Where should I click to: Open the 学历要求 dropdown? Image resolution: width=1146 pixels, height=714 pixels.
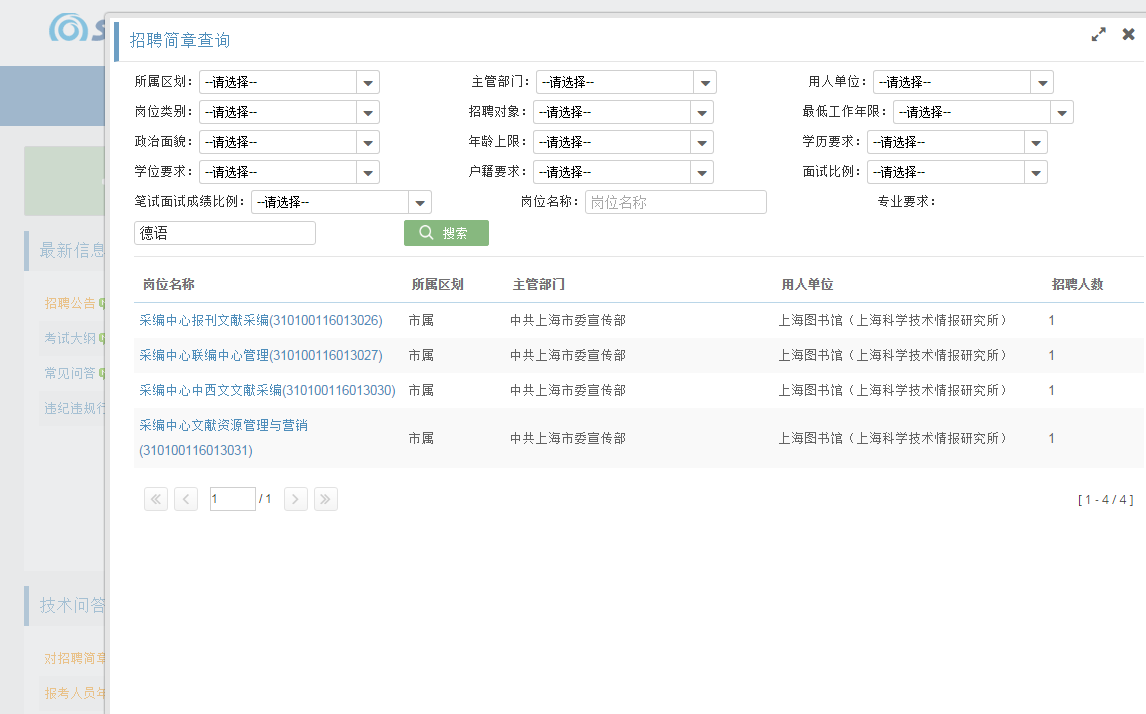[957, 142]
